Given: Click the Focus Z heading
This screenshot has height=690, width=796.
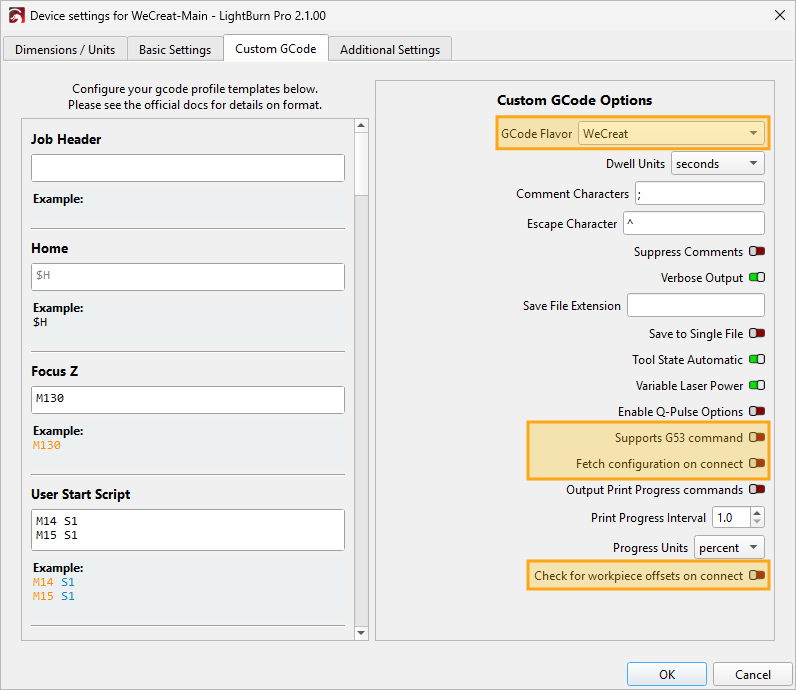Looking at the screenshot, I should 54,371.
